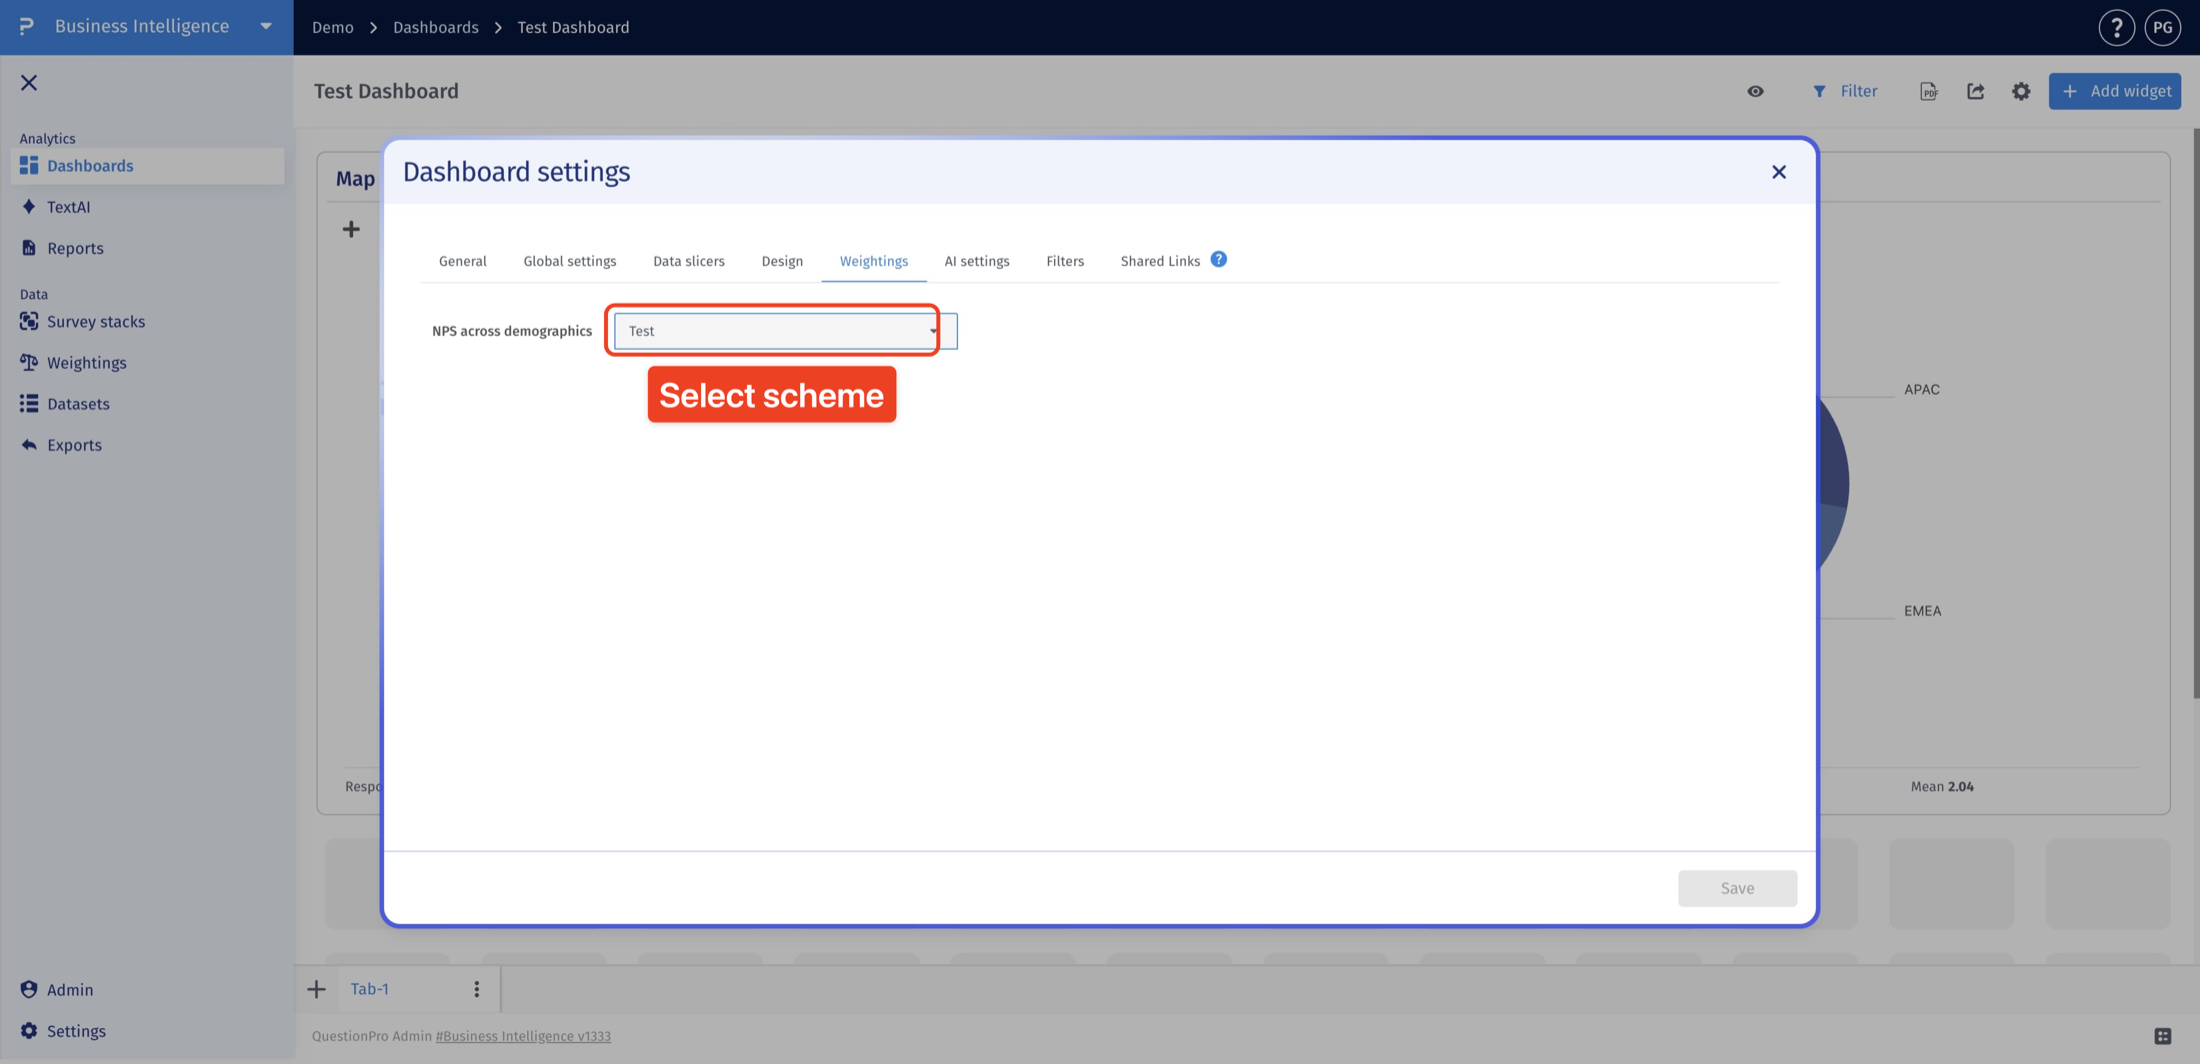The height and width of the screenshot is (1064, 2200).
Task: Open the Design tab
Action: click(782, 261)
